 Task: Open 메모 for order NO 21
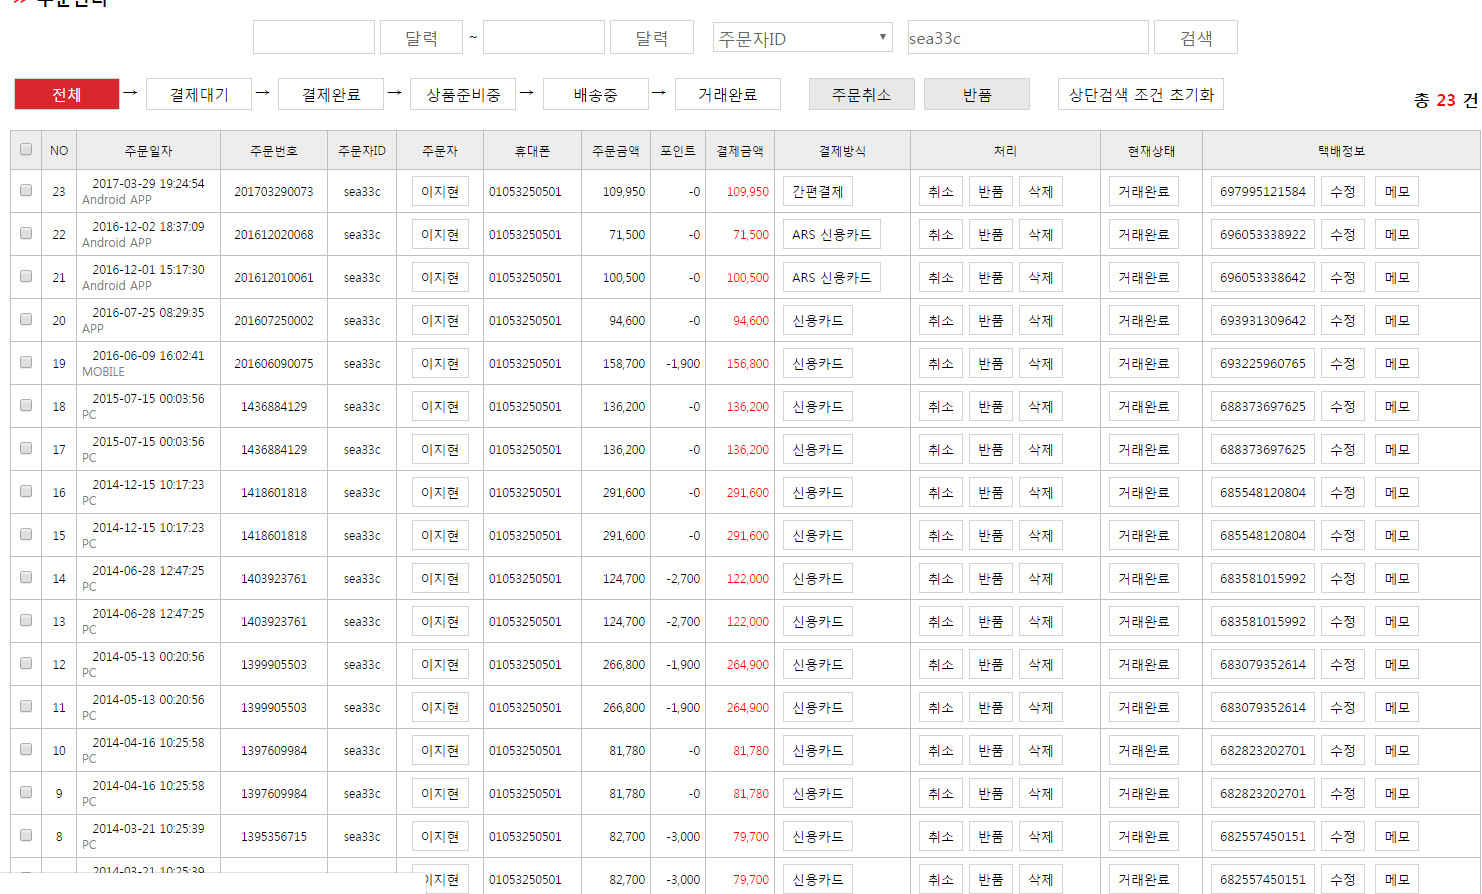click(x=1397, y=277)
